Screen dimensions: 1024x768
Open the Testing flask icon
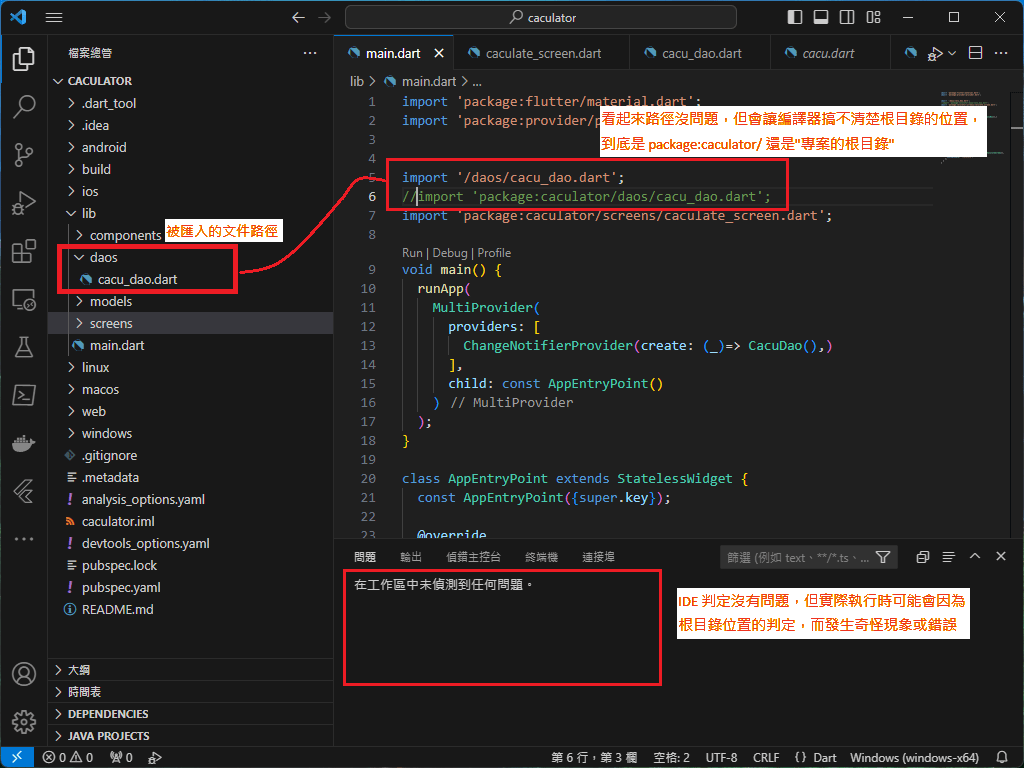pos(24,347)
